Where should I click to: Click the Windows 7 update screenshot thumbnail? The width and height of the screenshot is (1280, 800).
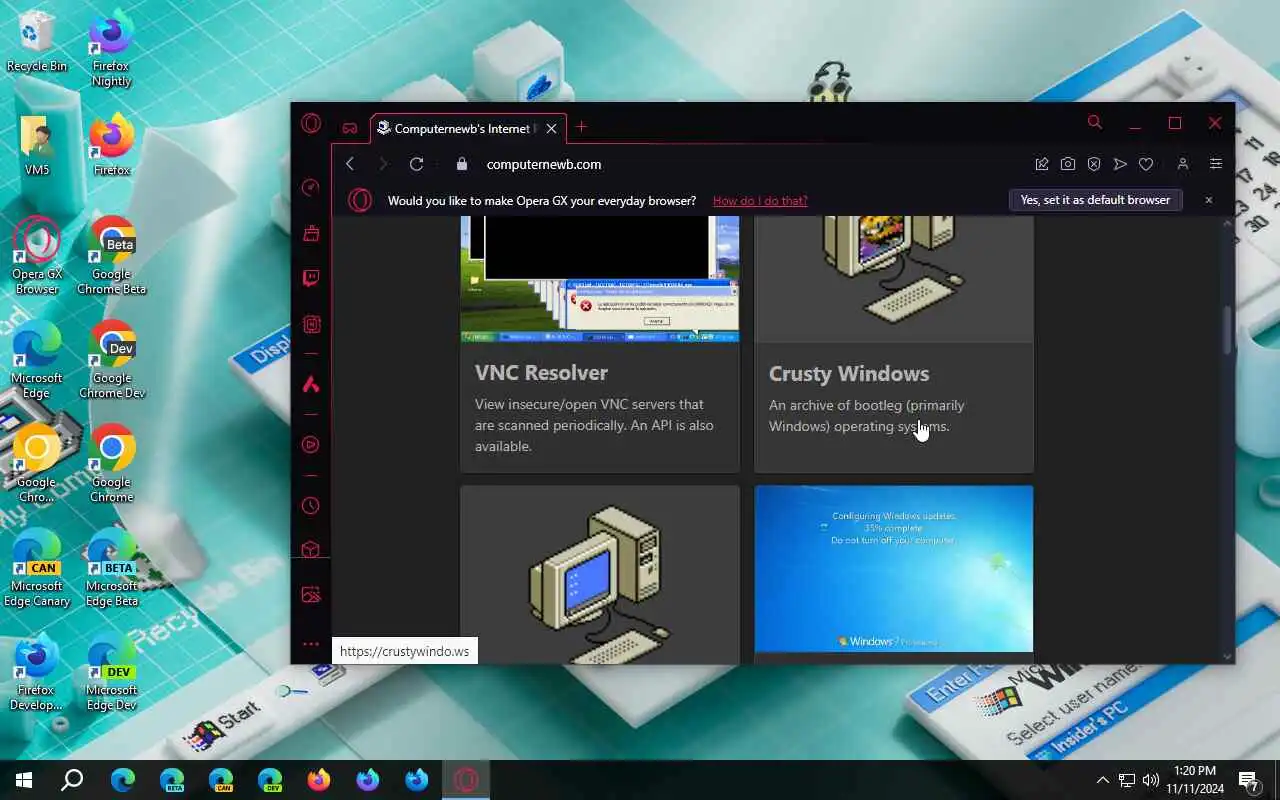[x=894, y=569]
